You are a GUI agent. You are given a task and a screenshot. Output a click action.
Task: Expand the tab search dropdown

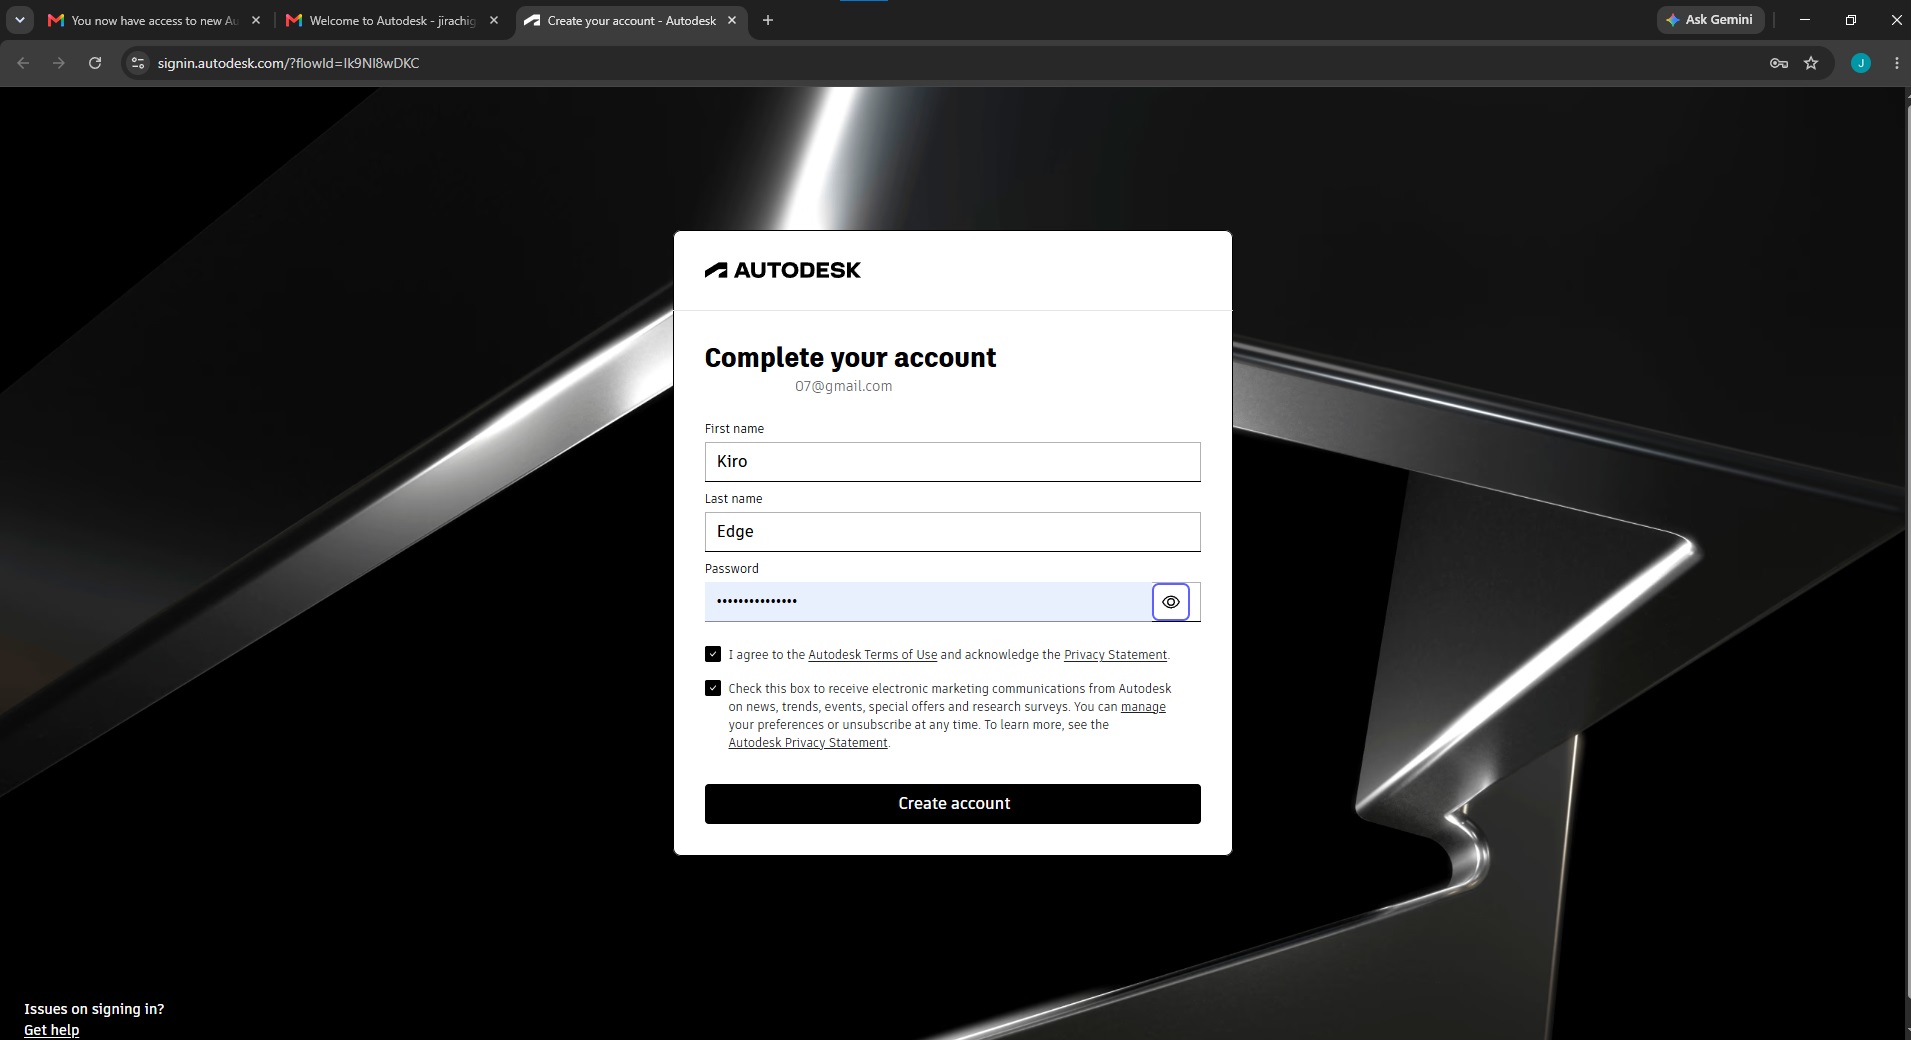pos(19,20)
